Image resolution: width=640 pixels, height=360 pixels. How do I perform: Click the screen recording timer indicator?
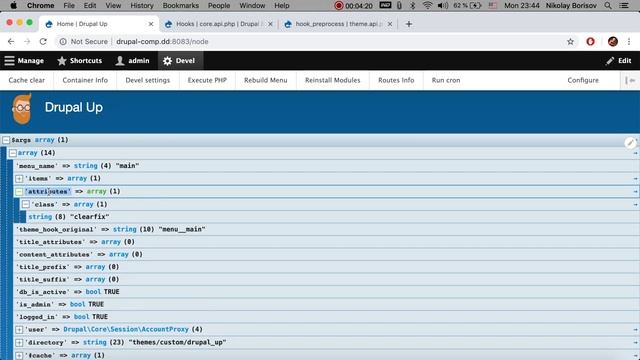(x=353, y=5)
